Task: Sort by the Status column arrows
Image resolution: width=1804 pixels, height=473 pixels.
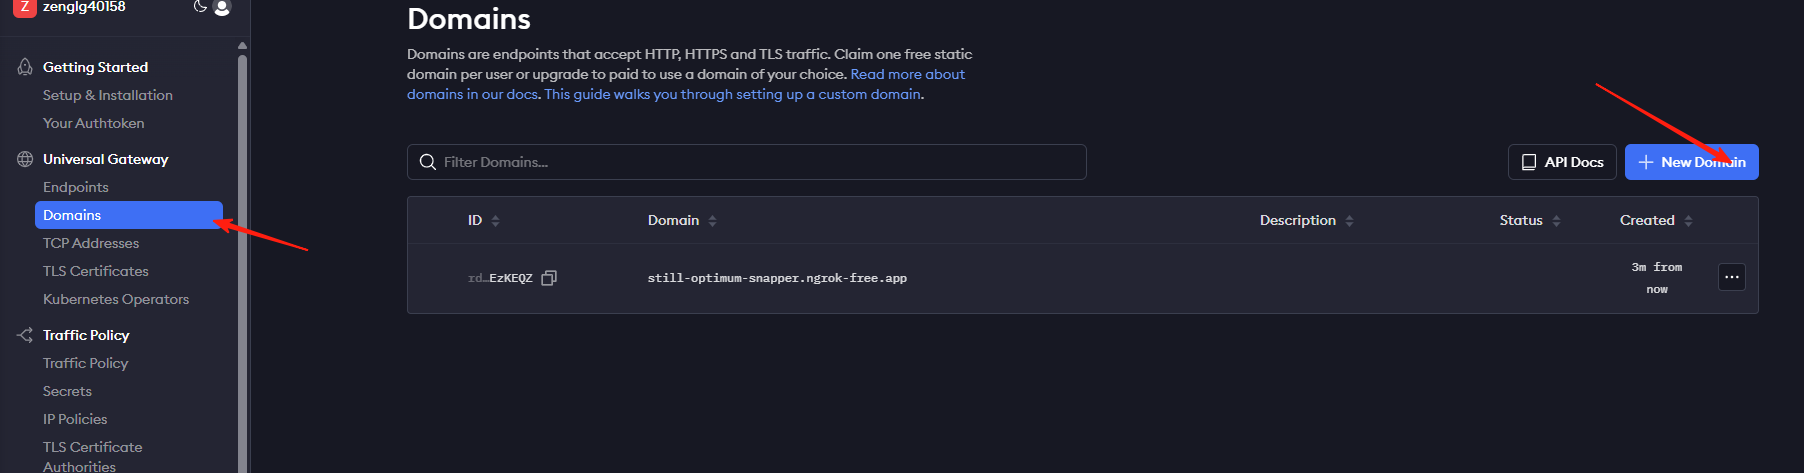Action: [1556, 221]
